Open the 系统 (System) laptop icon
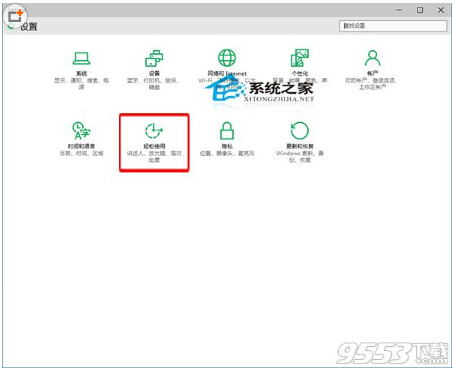Screen dimensions: 454x369 tap(81, 59)
